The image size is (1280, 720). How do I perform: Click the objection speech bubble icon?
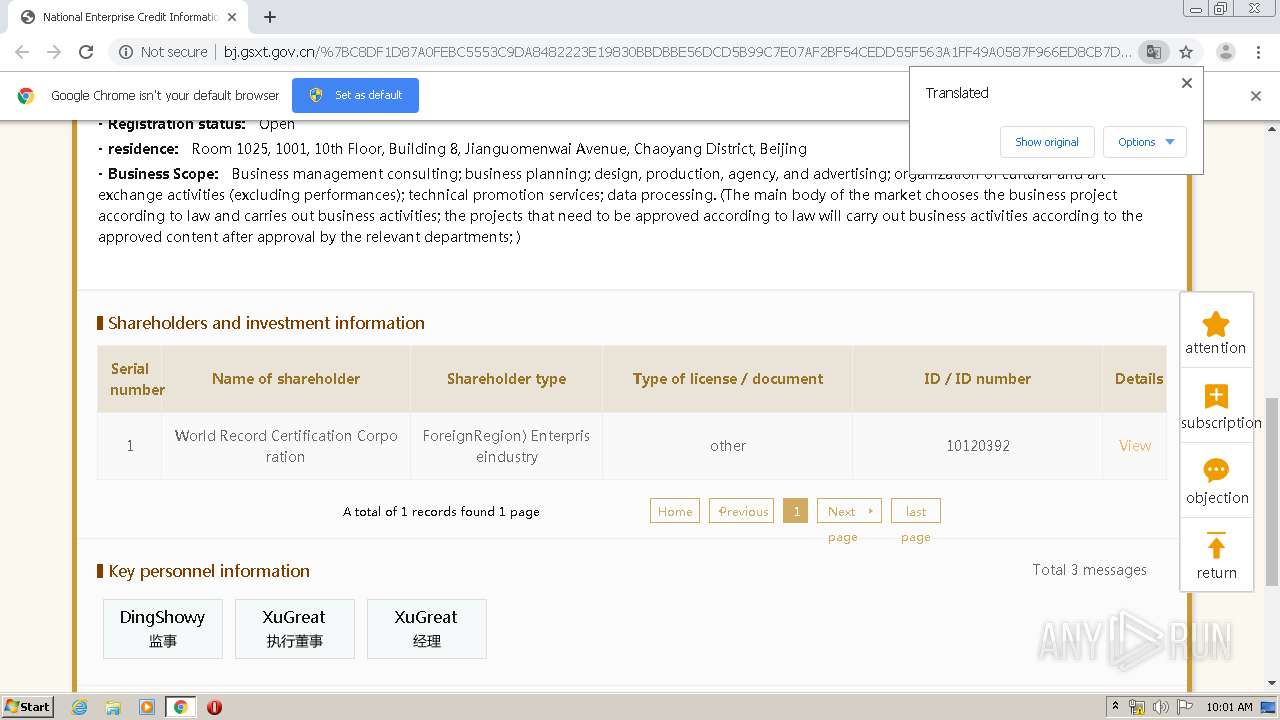1215,471
